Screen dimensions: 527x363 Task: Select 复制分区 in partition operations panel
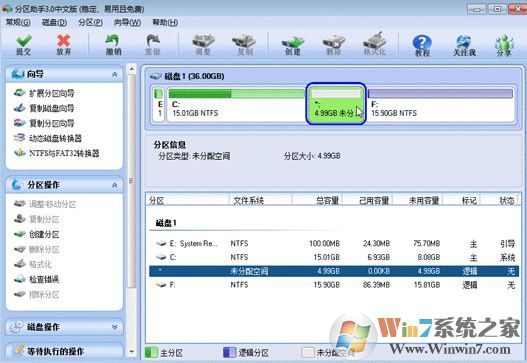[x=37, y=219]
